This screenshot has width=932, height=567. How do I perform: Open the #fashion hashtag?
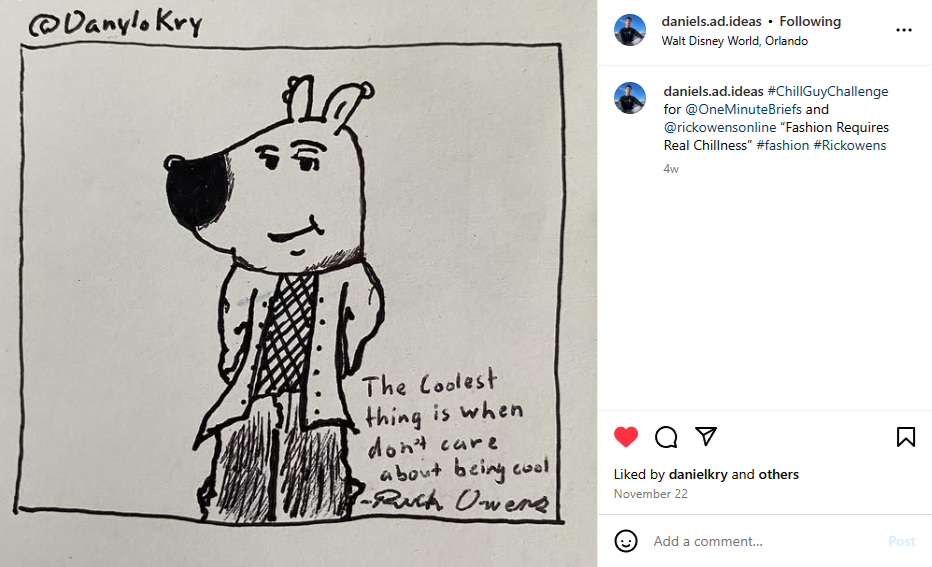click(x=782, y=146)
